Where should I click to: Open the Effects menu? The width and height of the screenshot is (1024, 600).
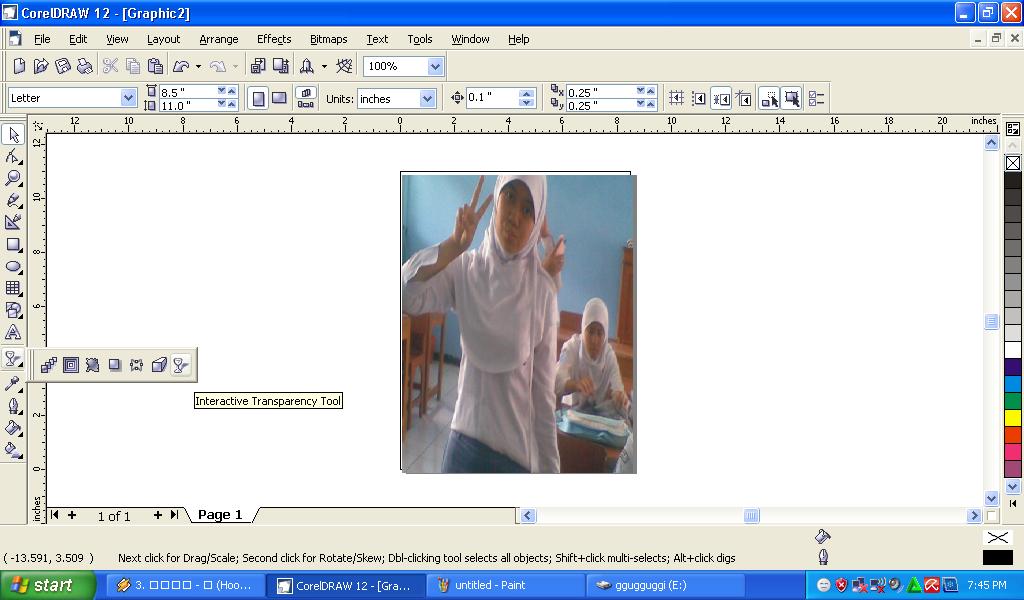(274, 39)
